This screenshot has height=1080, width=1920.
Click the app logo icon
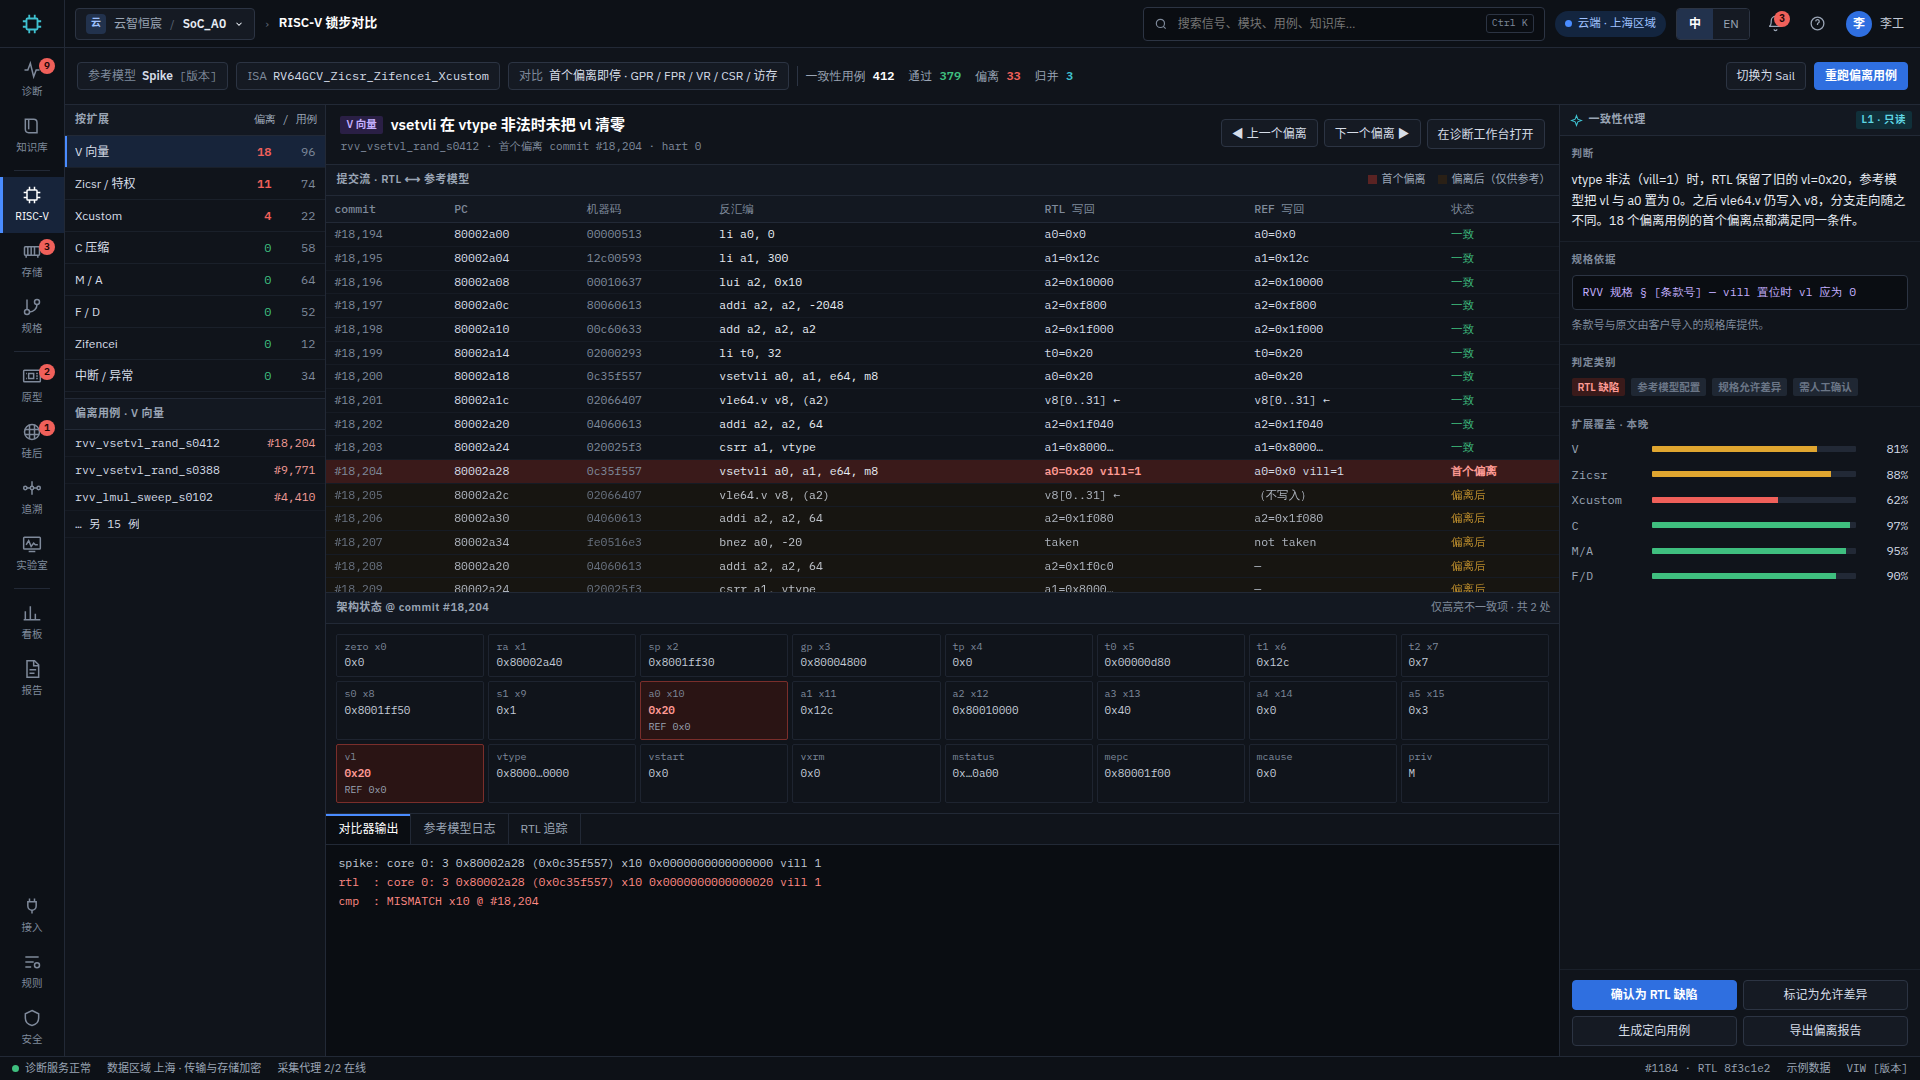pyautogui.click(x=32, y=23)
